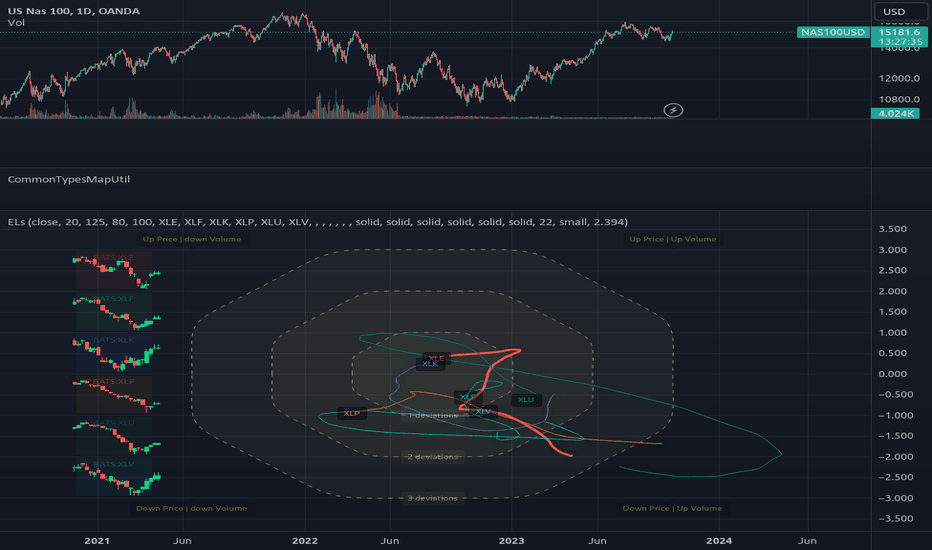The height and width of the screenshot is (550, 932).
Task: Click the Up Price Up Volume label
Action: 673,239
